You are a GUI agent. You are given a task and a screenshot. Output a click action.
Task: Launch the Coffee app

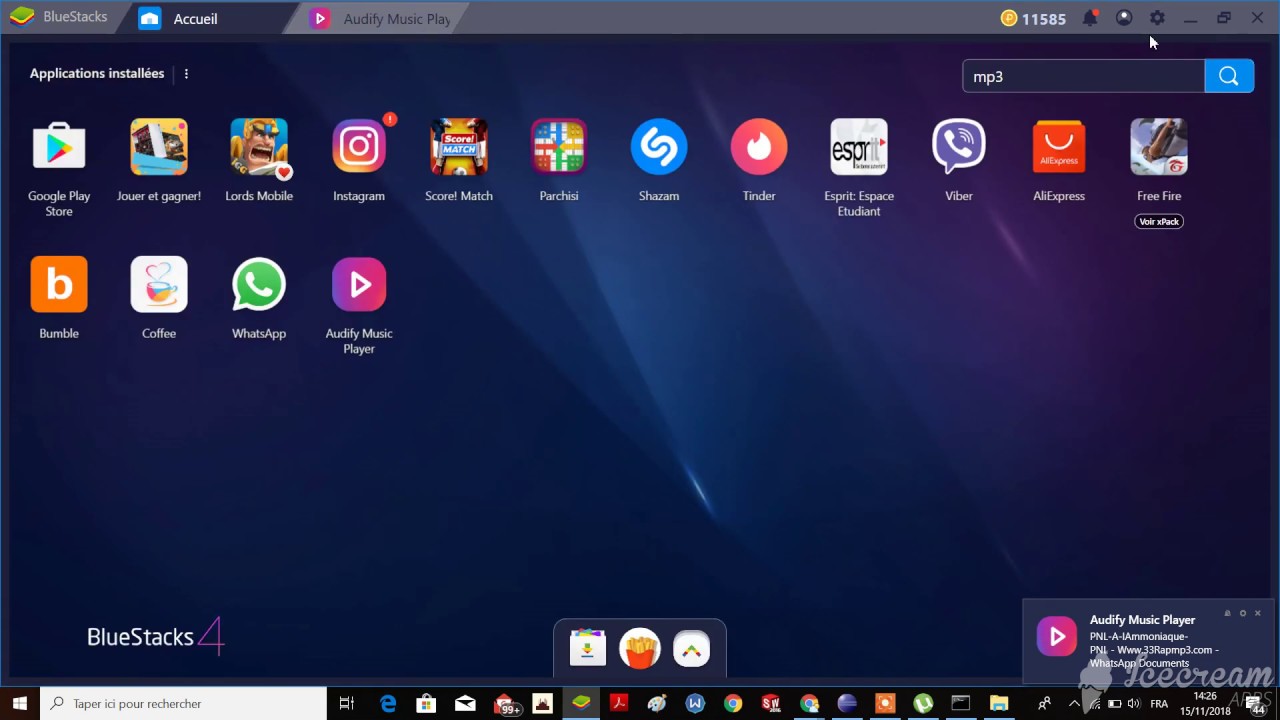[x=159, y=284]
